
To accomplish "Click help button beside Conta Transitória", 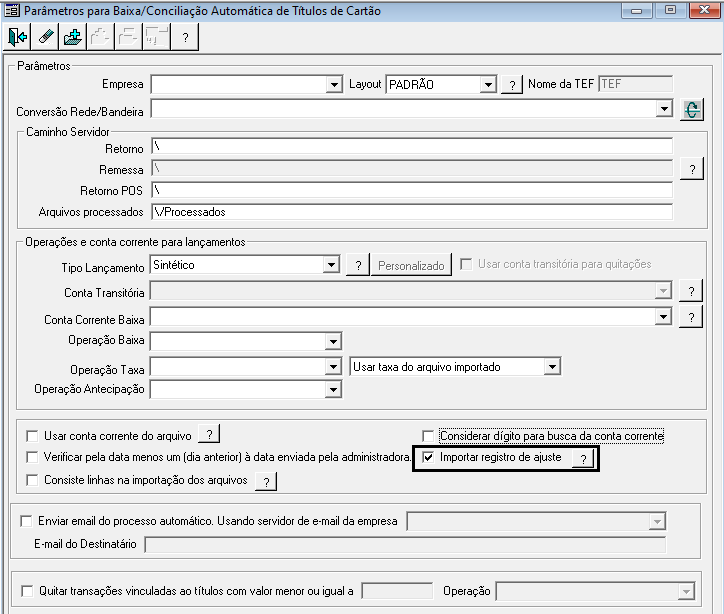I will pos(691,291).
